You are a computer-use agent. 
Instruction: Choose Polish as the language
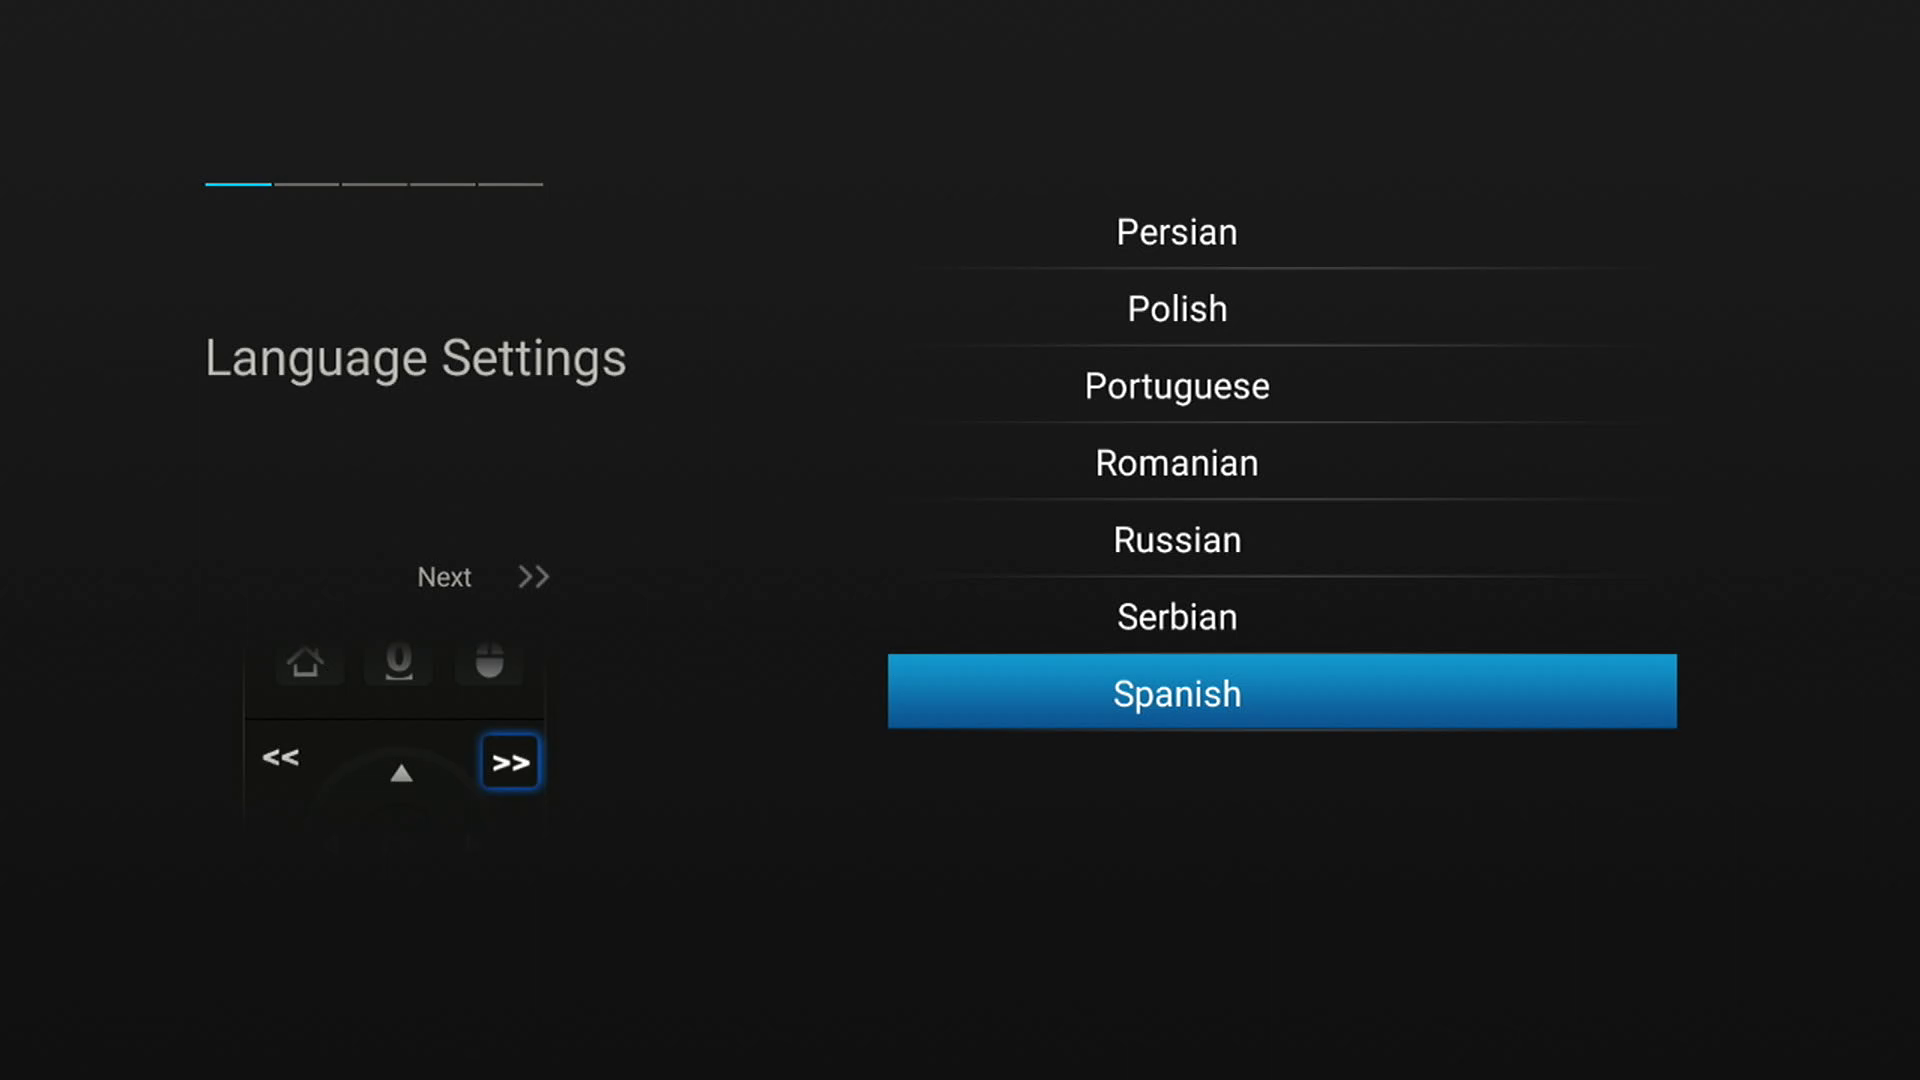[1177, 309]
